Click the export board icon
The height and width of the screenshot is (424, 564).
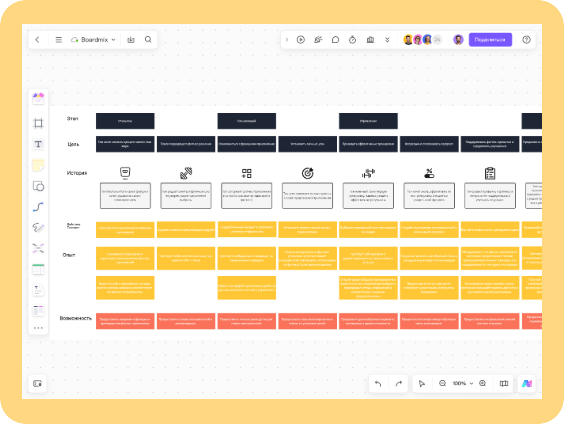coord(131,40)
